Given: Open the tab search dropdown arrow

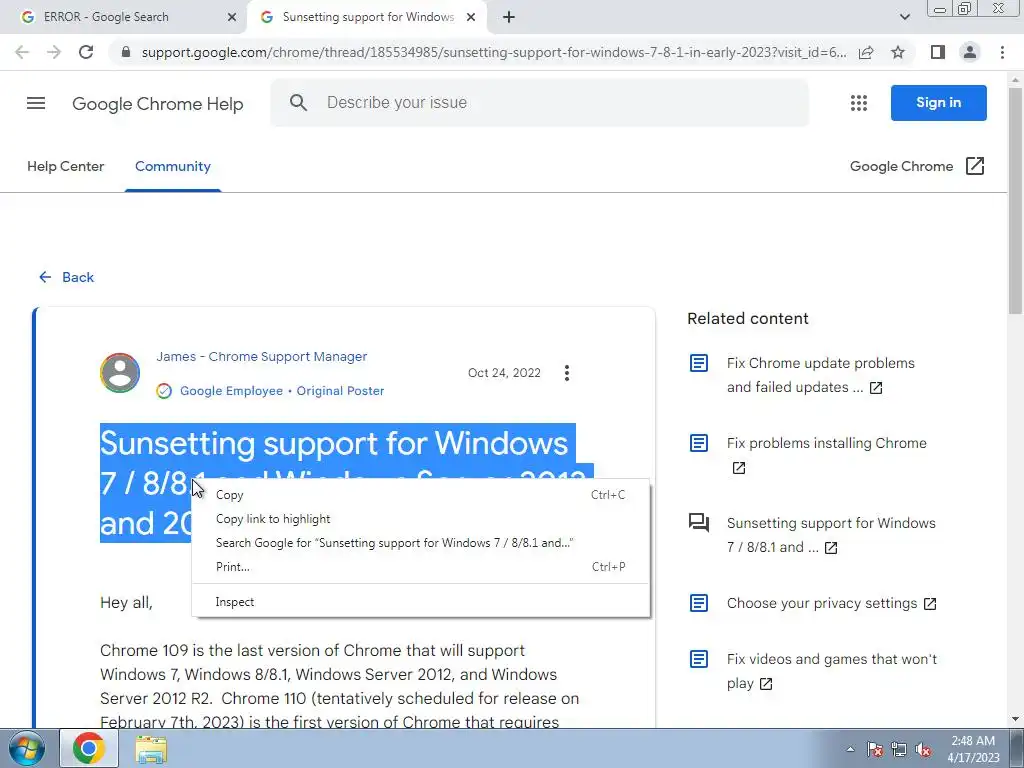Looking at the screenshot, I should pos(904,17).
